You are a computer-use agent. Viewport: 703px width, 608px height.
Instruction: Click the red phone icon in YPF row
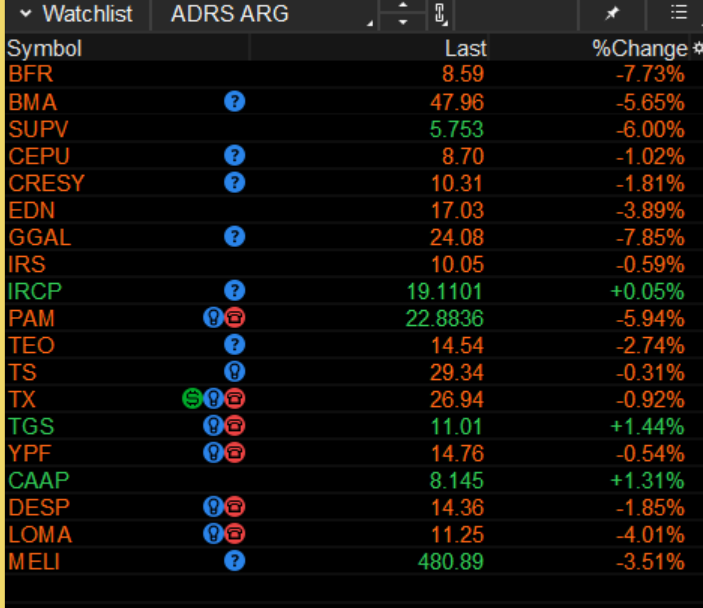234,453
